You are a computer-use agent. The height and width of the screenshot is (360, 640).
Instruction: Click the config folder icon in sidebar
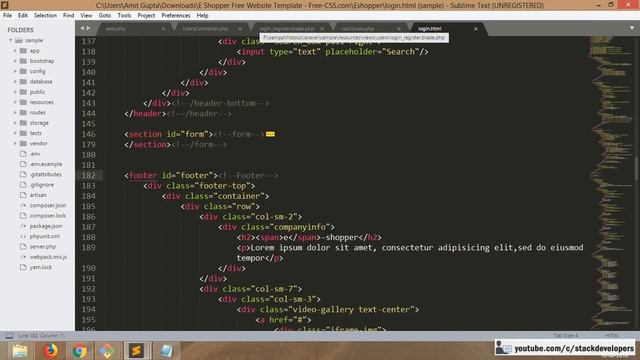23,71
